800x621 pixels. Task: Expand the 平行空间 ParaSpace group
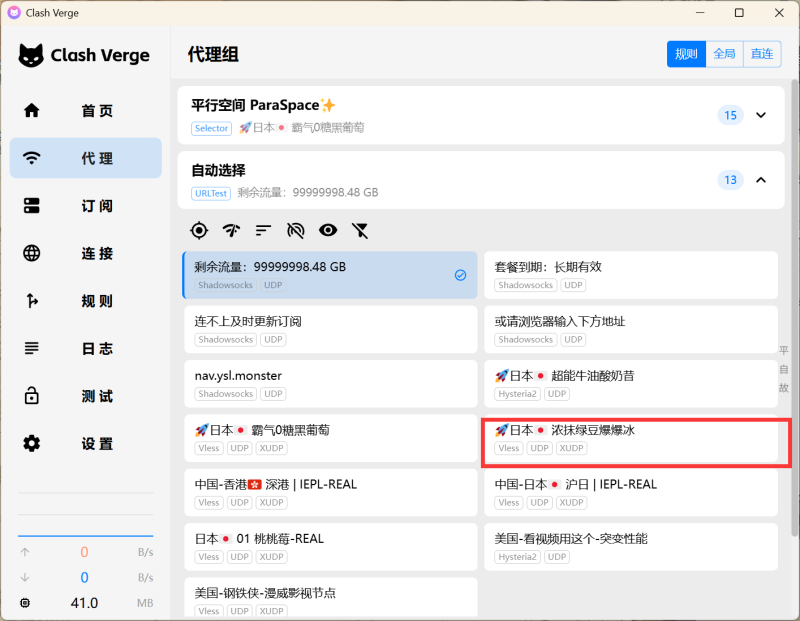coord(762,115)
